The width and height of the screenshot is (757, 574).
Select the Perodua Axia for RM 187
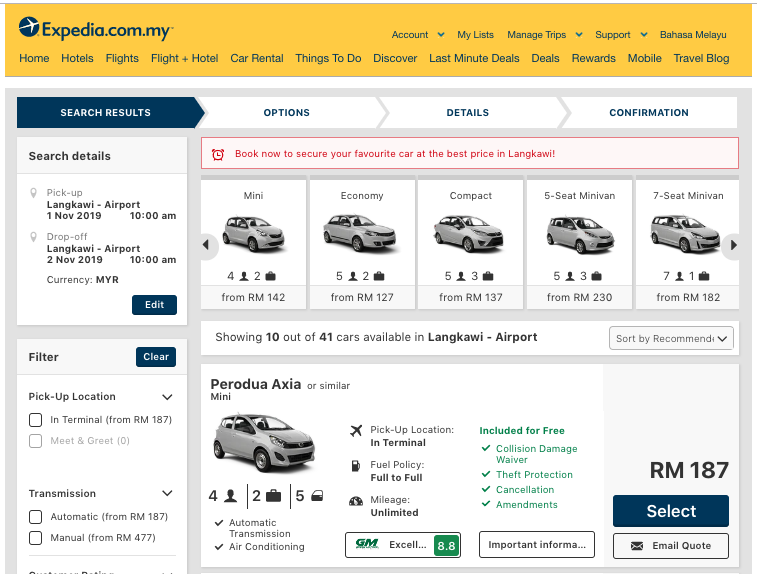671,511
